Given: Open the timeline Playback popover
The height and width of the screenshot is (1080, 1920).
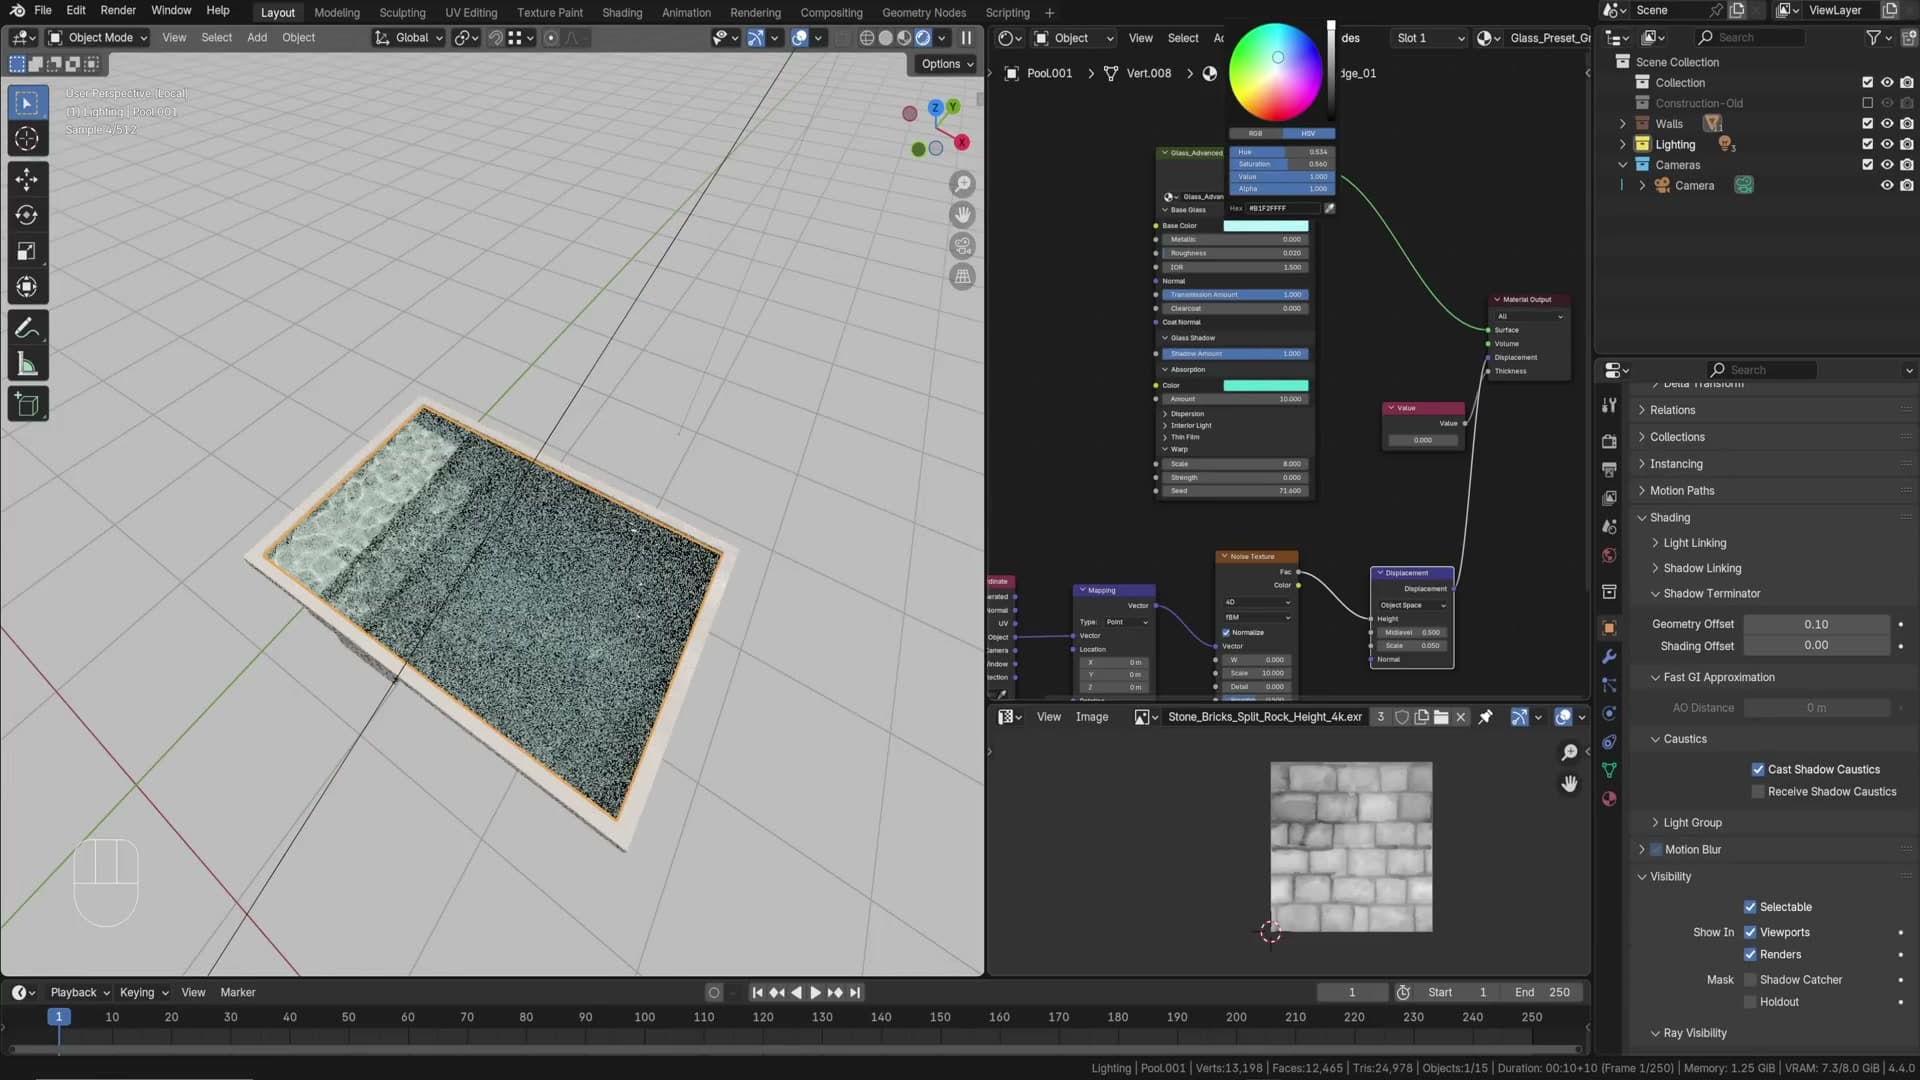Looking at the screenshot, I should click(79, 993).
